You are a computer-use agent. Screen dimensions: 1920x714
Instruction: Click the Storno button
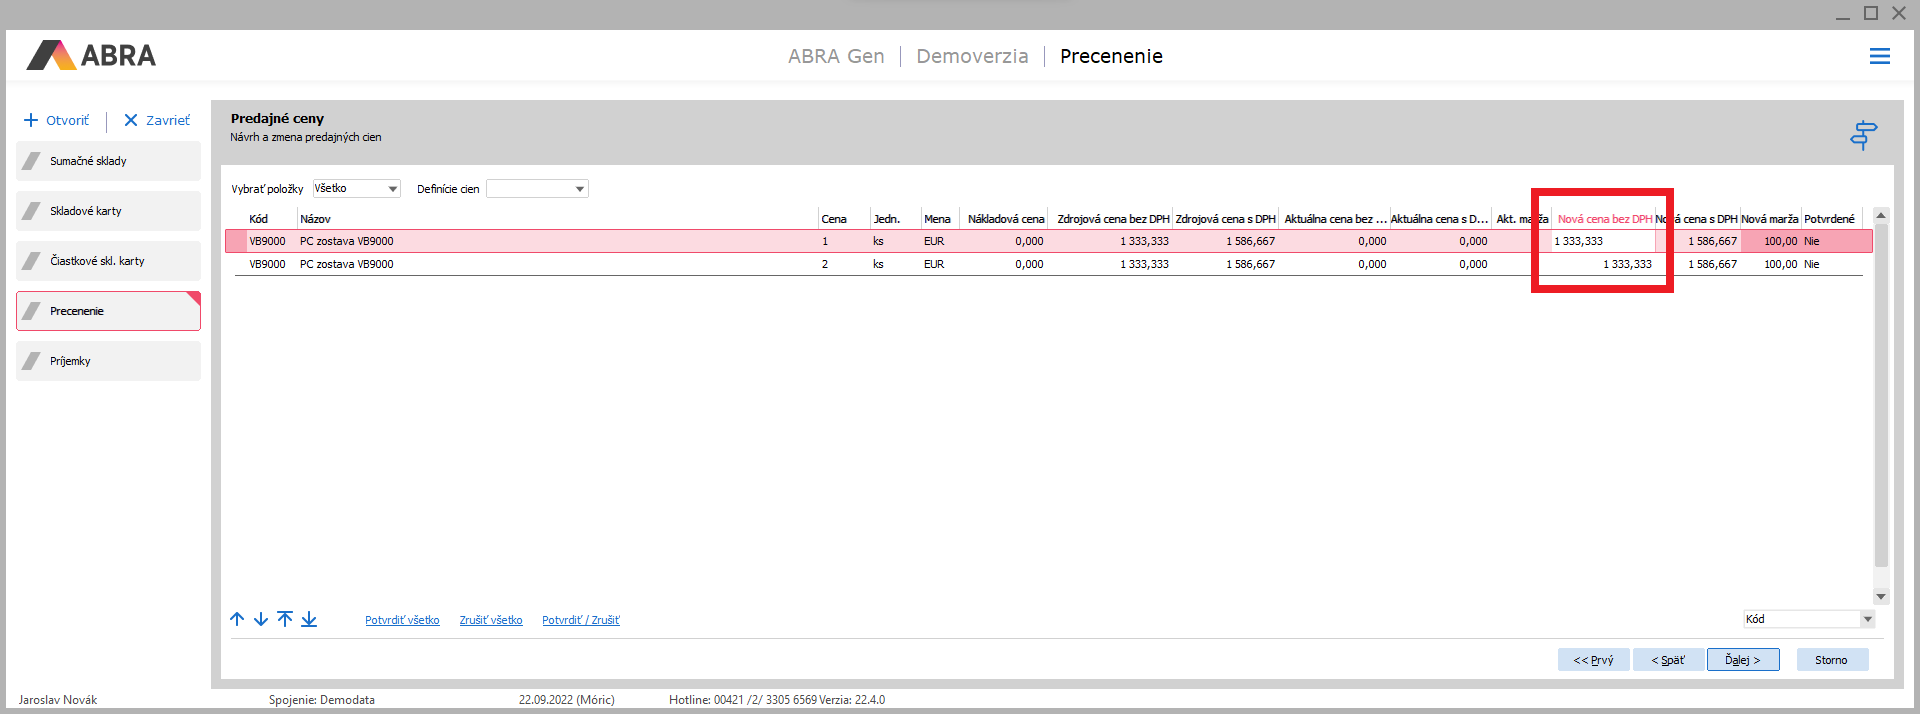(1830, 660)
